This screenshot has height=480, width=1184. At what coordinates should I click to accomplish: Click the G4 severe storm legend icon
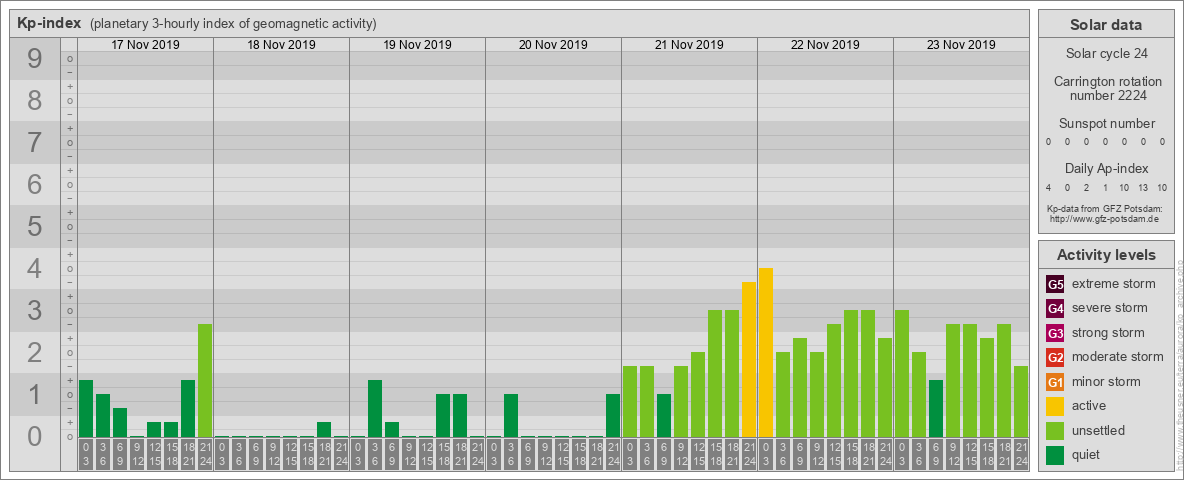tap(1055, 309)
